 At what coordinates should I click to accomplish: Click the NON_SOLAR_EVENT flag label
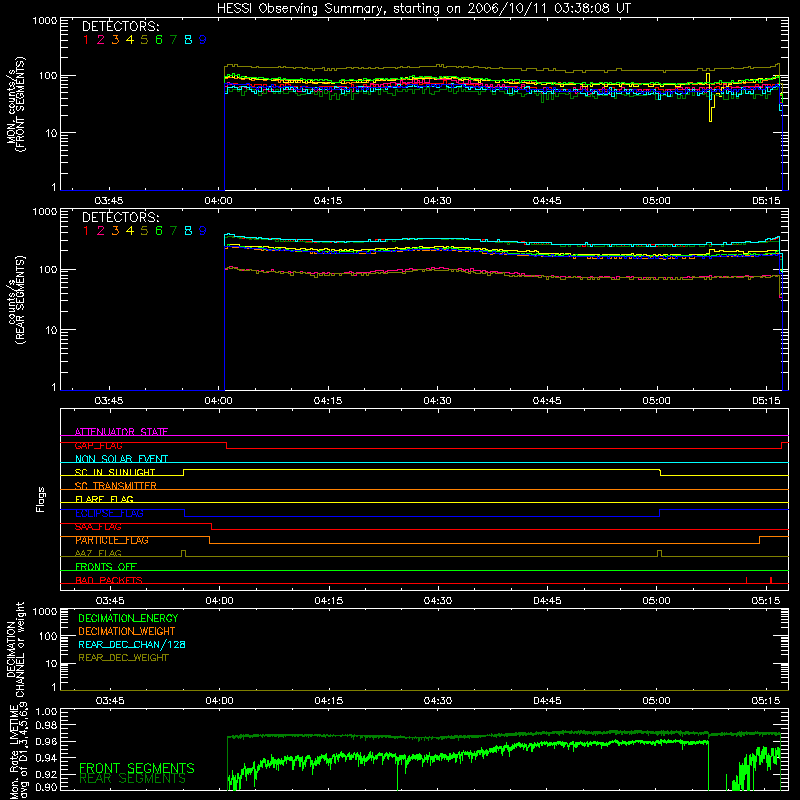click(x=121, y=459)
